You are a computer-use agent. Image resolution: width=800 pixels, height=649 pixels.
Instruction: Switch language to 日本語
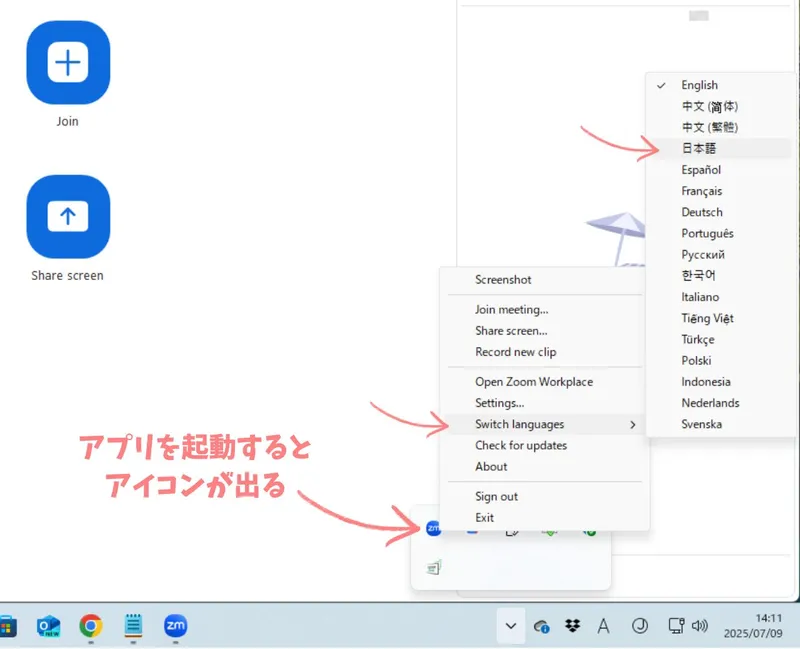[698, 148]
